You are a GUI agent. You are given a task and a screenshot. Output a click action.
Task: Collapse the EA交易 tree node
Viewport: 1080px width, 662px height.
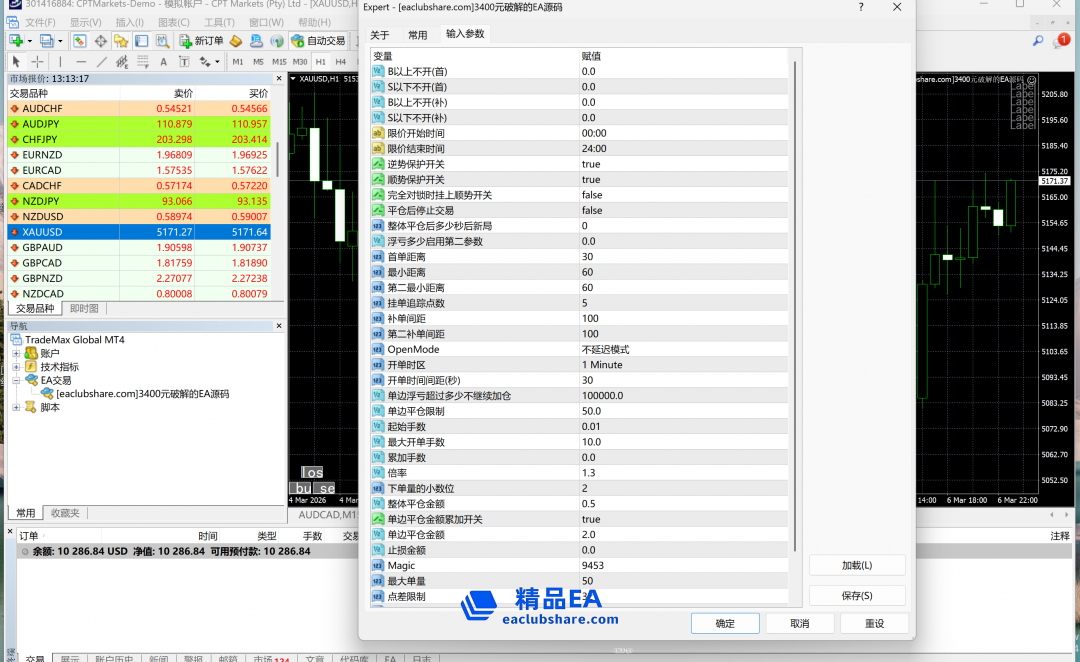16,381
